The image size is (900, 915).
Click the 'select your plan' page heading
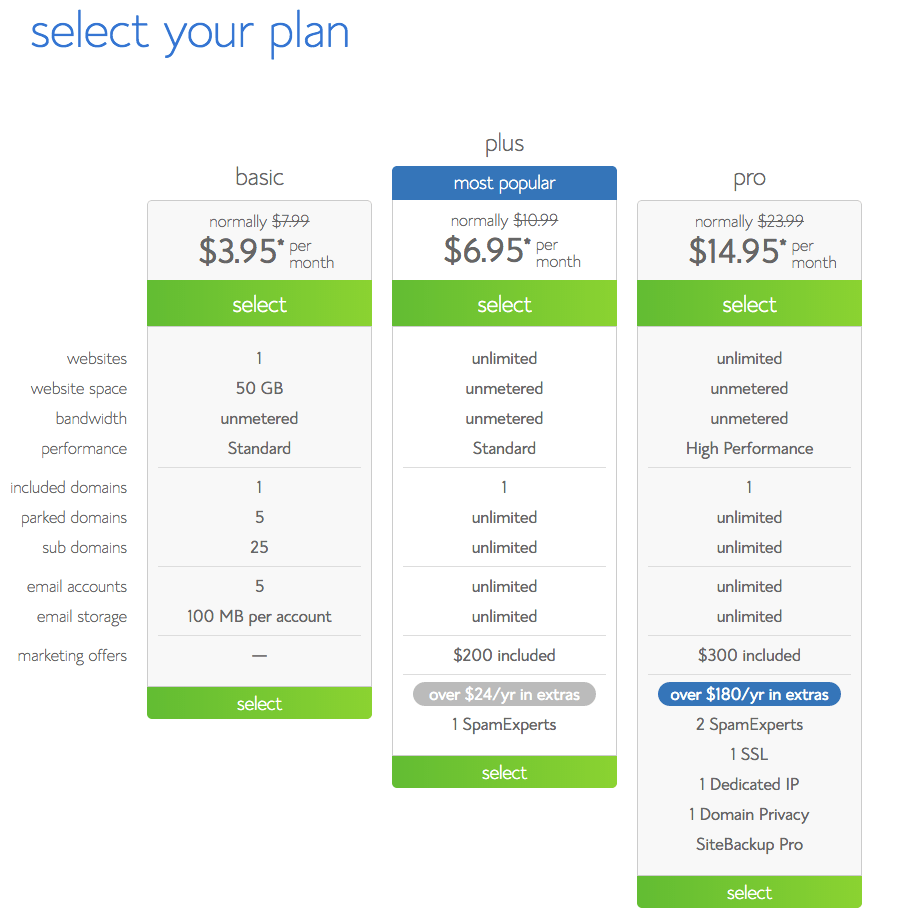point(190,32)
